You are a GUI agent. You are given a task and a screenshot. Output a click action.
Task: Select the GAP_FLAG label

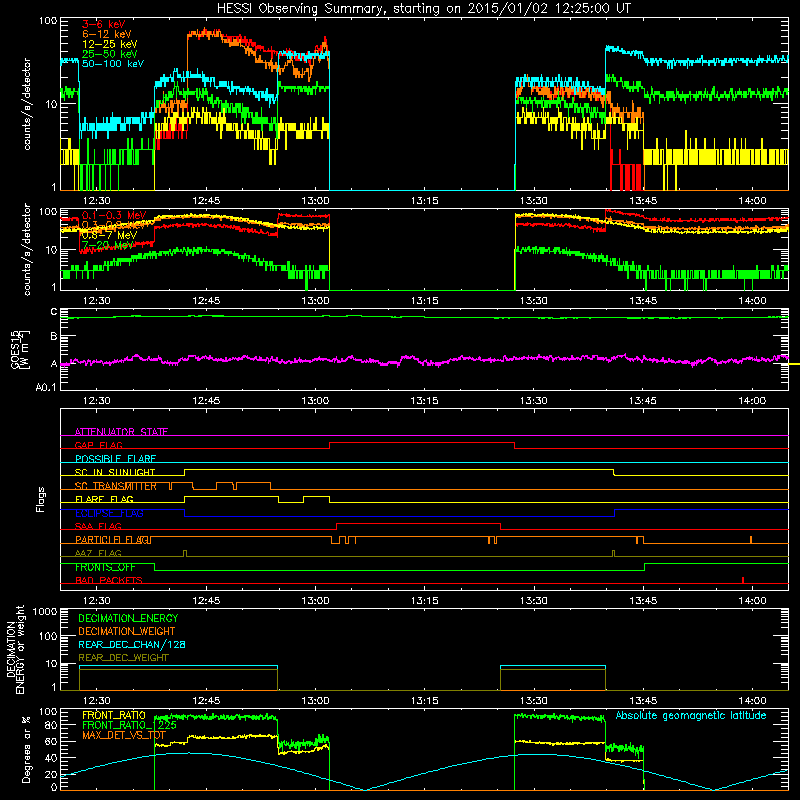pyautogui.click(x=98, y=445)
